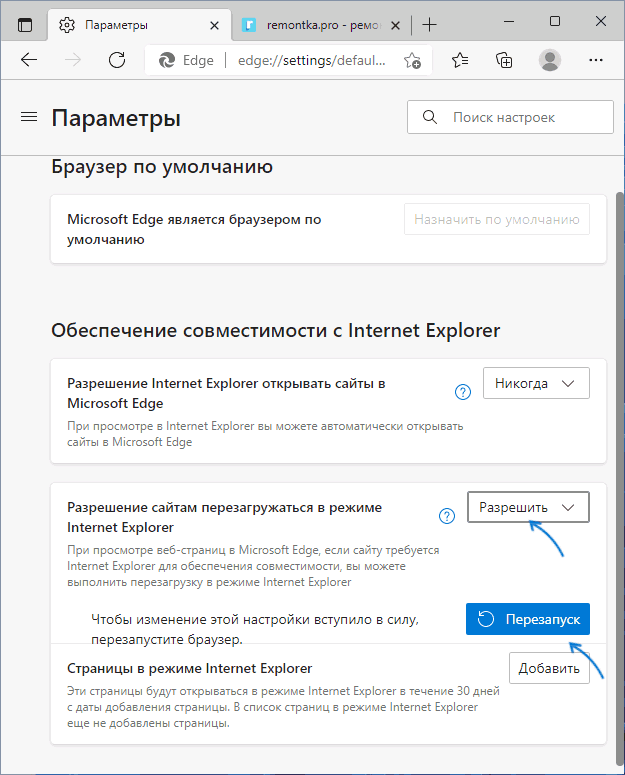Maximize the Edge window

point(555,21)
